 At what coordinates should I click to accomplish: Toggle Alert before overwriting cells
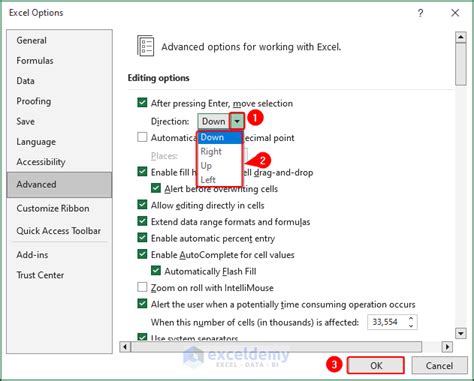pos(156,188)
